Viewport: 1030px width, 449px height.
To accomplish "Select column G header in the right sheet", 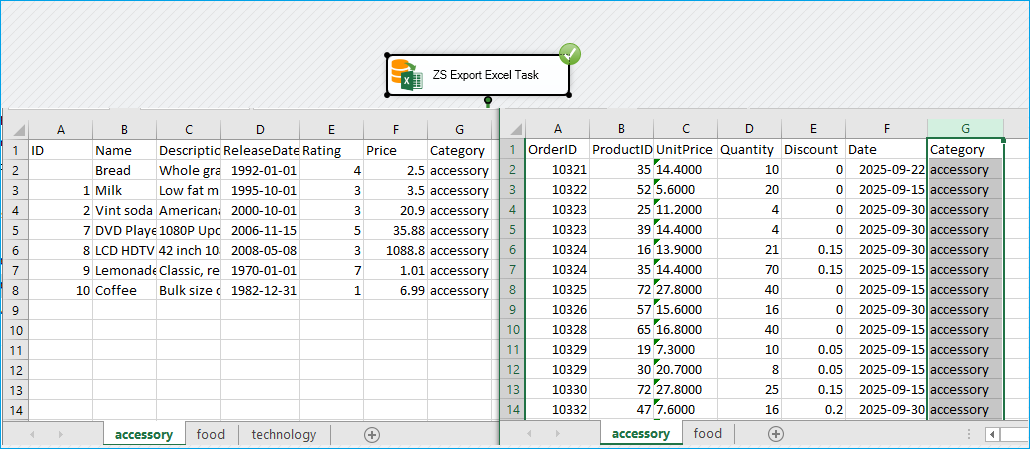I will coord(965,129).
